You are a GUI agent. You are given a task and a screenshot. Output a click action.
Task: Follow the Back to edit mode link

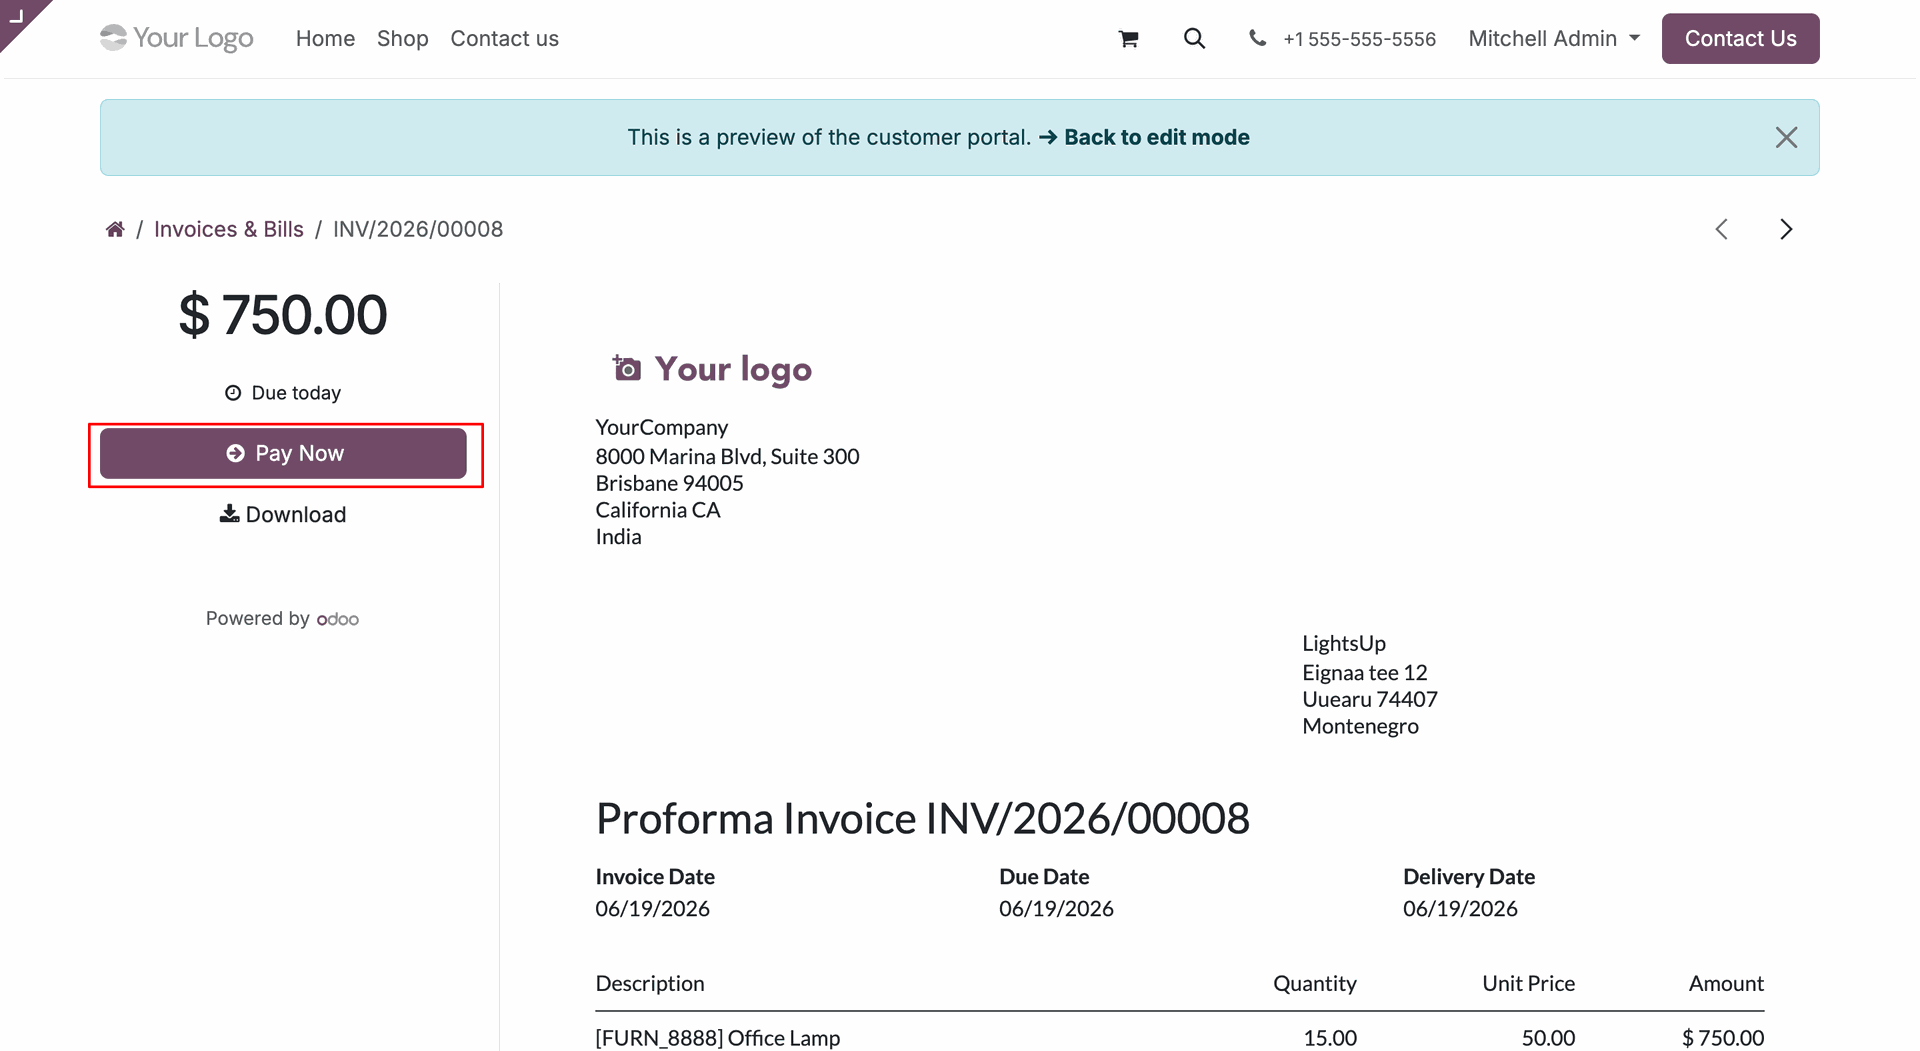pyautogui.click(x=1144, y=137)
